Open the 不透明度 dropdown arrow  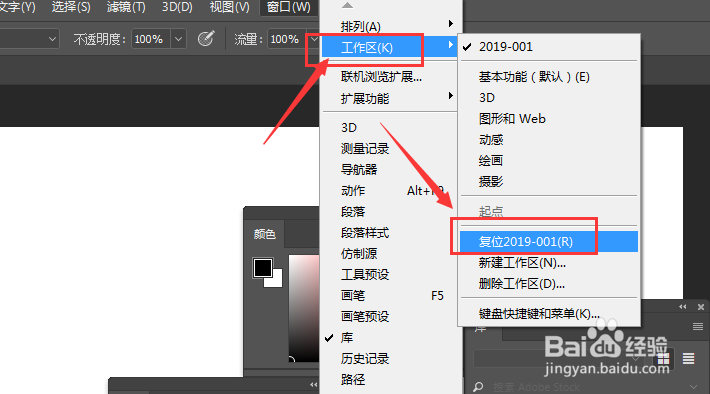[178, 39]
